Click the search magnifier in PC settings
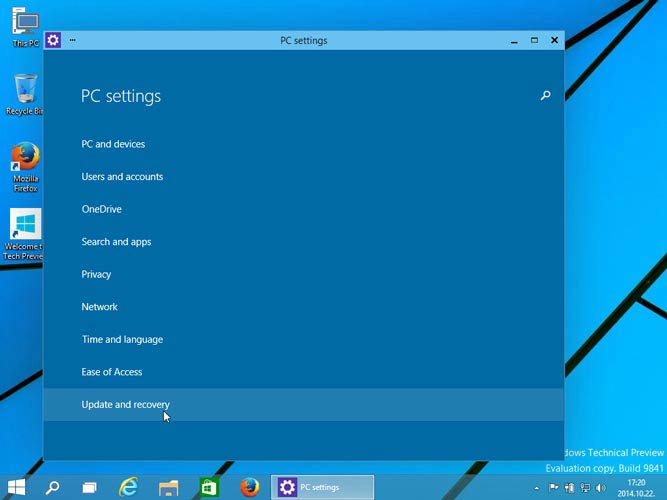Screen dimensions: 667x500 pyautogui.click(x=545, y=95)
